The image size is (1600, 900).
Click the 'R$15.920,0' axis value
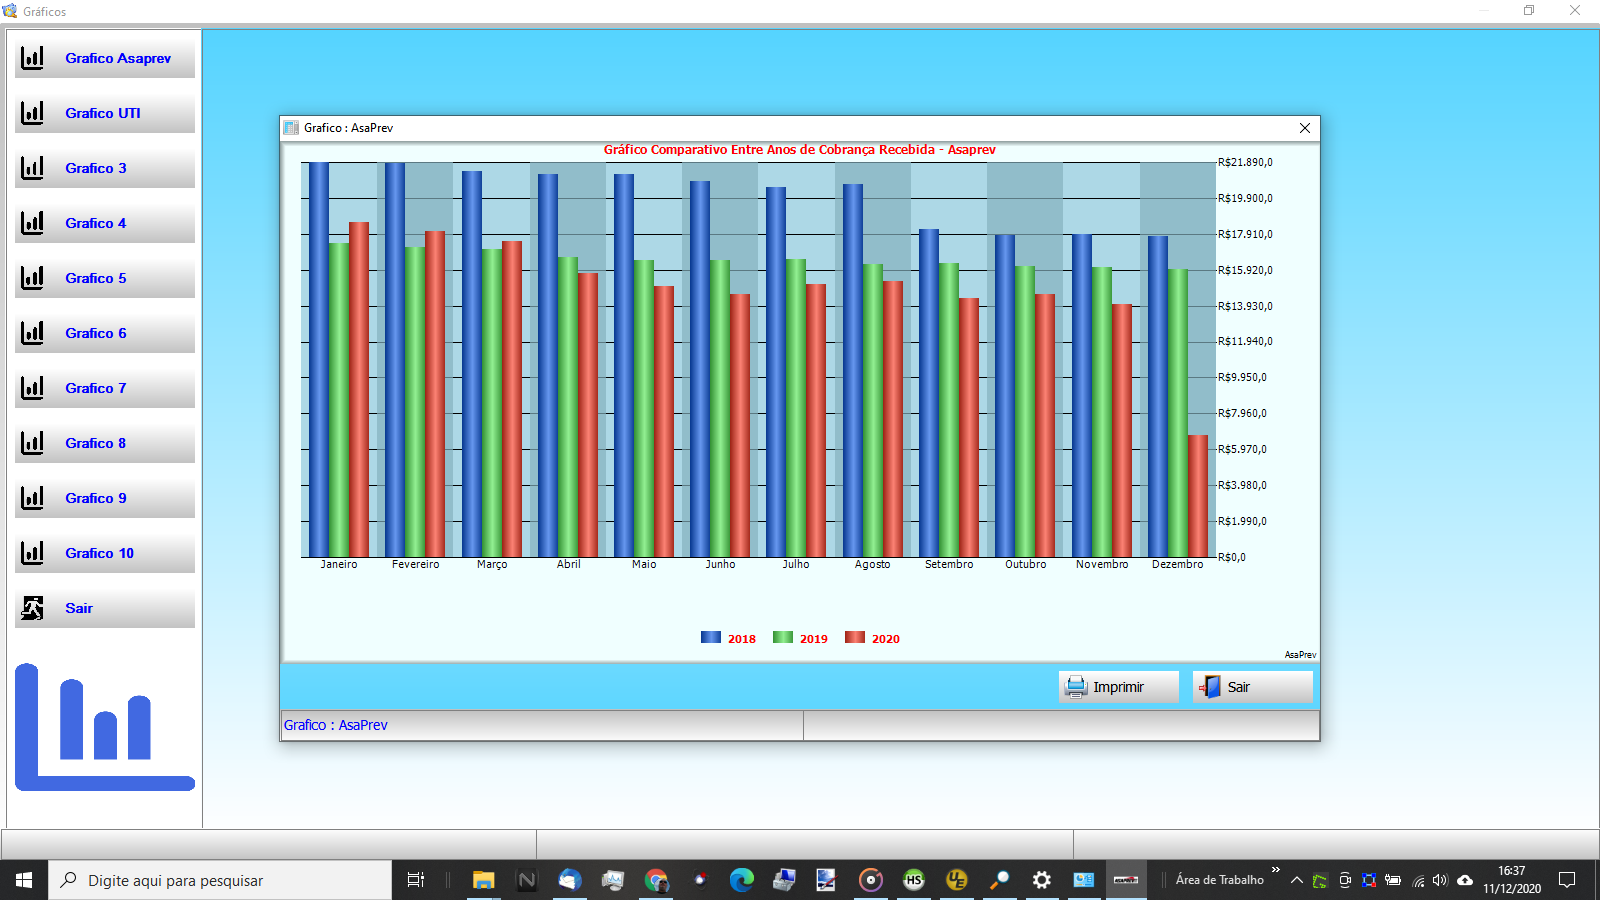pyautogui.click(x=1245, y=270)
